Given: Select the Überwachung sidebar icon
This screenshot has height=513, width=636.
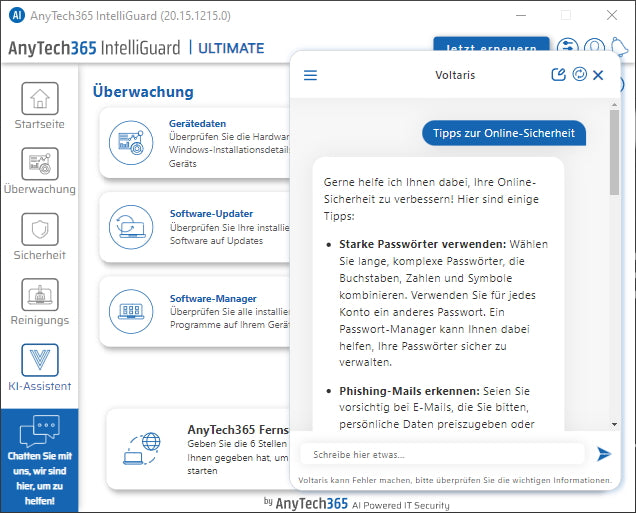Looking at the screenshot, I should (x=39, y=164).
